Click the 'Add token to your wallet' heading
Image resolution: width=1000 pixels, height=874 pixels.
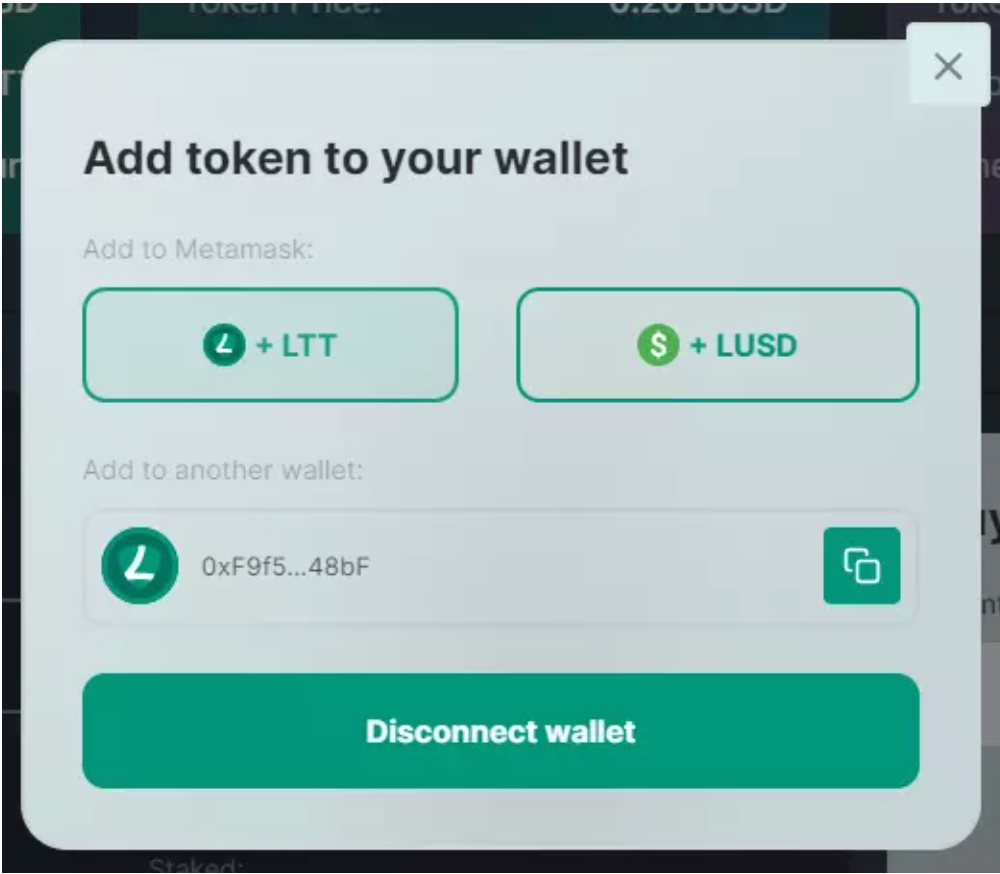[x=356, y=159]
